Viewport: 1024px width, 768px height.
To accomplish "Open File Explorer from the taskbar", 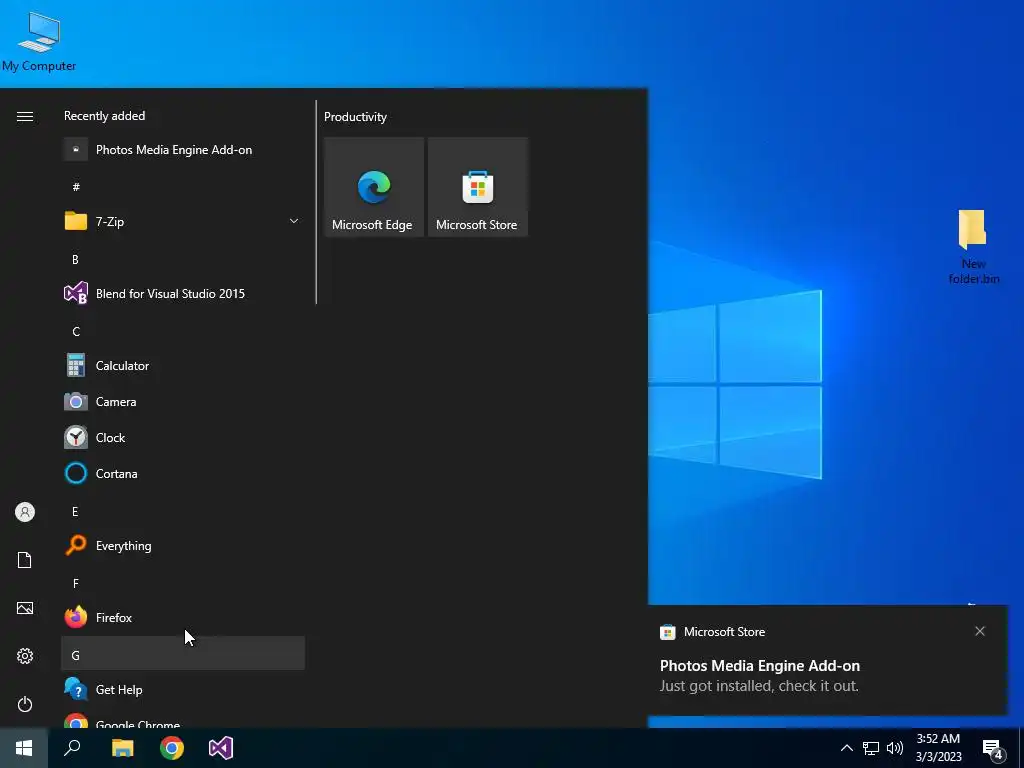I will tap(122, 748).
